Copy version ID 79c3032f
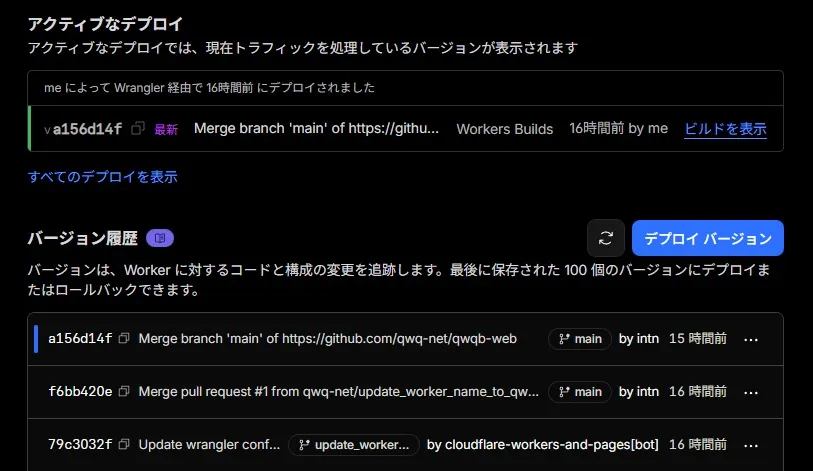This screenshot has height=471, width=813. coord(125,444)
